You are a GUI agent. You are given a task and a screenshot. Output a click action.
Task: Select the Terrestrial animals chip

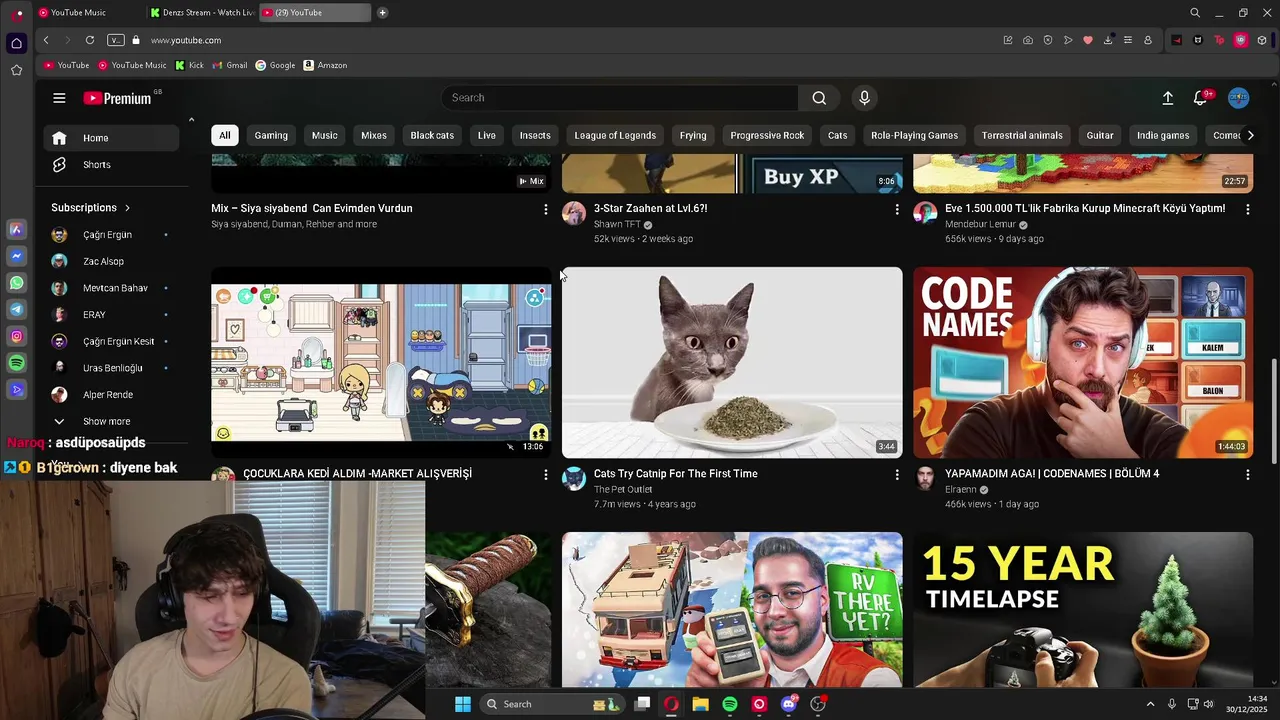[x=1022, y=135]
